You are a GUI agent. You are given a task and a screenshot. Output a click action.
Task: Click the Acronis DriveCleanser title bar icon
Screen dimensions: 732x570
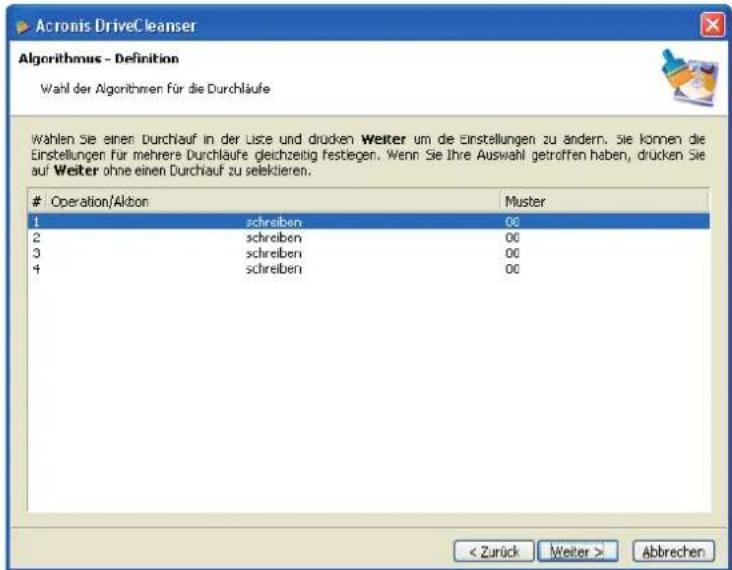point(22,26)
